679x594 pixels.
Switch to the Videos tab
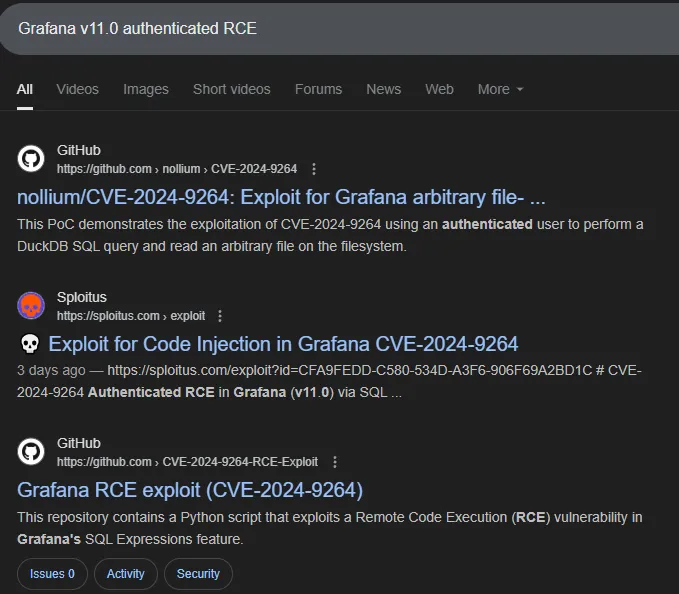click(78, 89)
